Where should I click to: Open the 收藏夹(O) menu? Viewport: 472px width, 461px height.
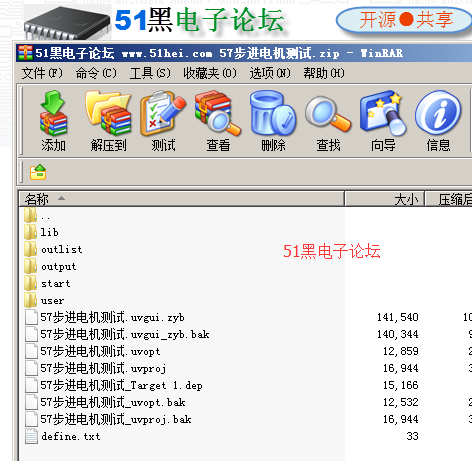(210, 73)
